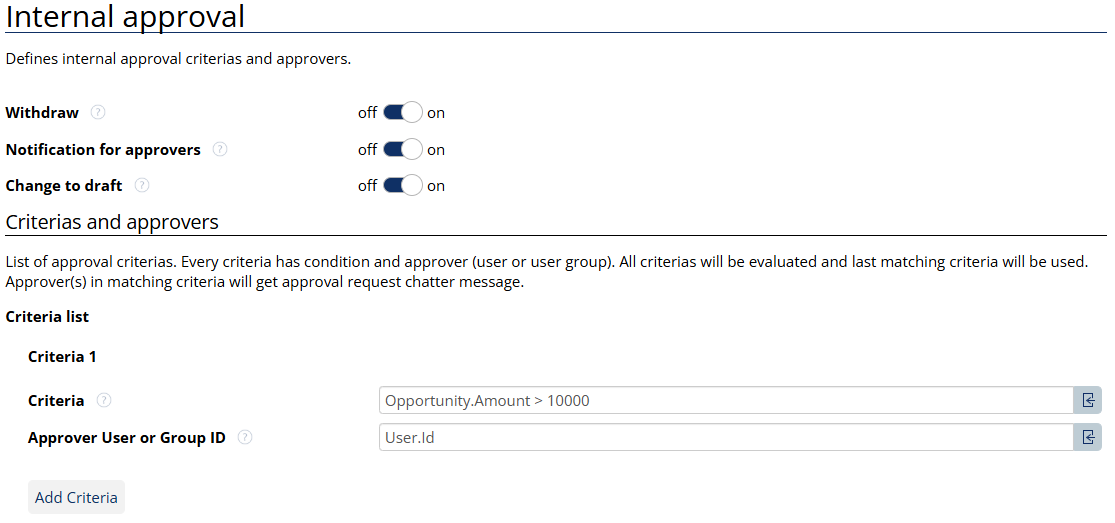This screenshot has width=1115, height=523.
Task: Focus the Criteria text field
Action: point(726,401)
